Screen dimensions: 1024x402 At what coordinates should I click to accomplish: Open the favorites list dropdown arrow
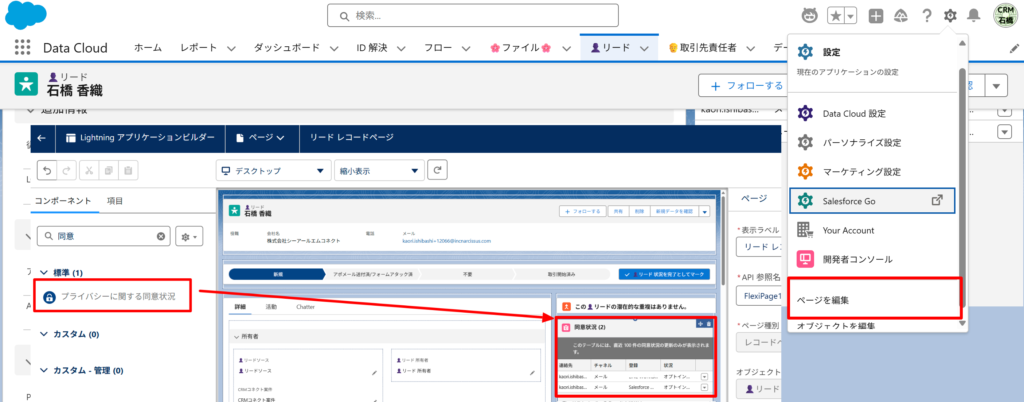[x=851, y=16]
